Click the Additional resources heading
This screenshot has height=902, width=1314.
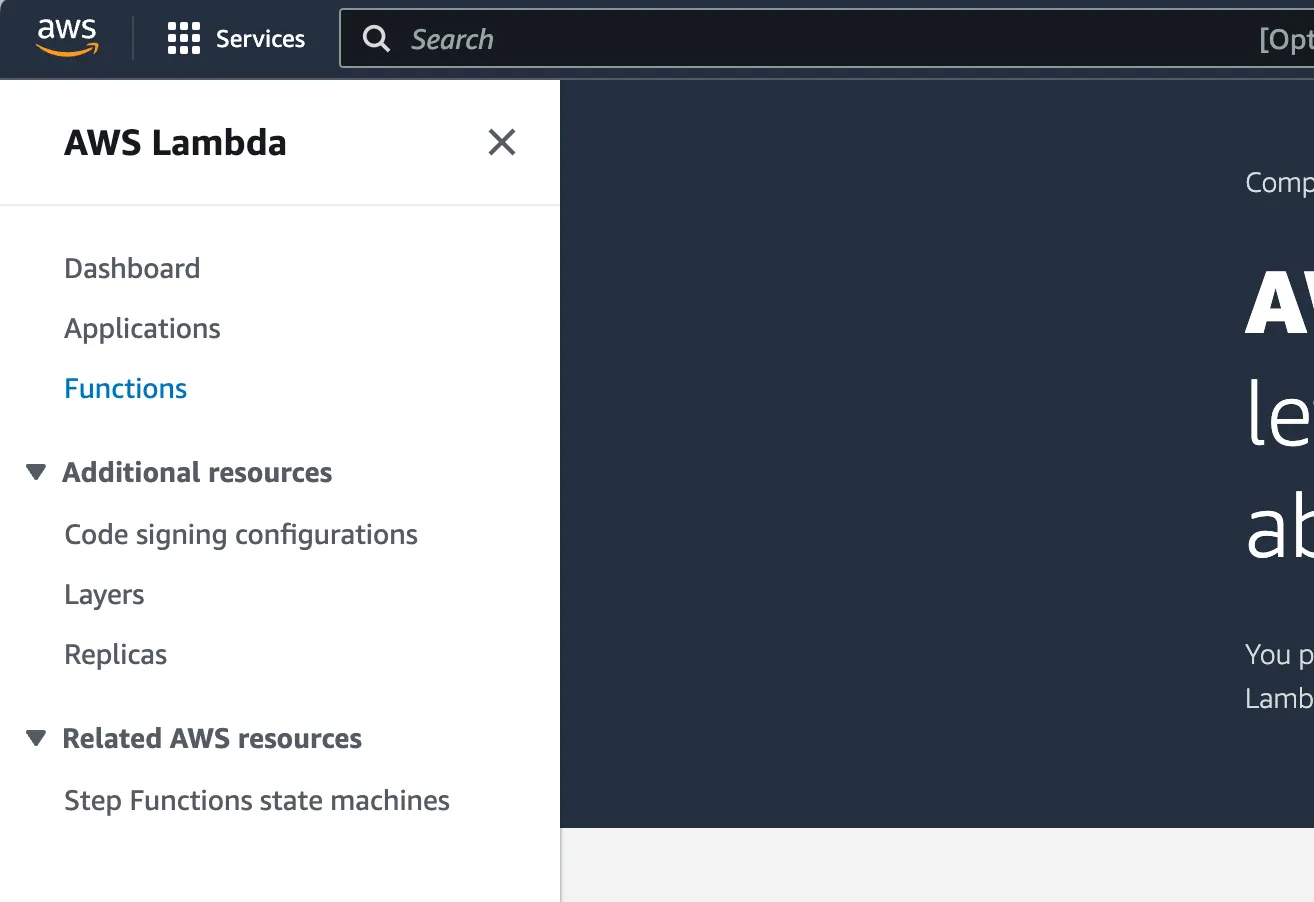point(197,471)
